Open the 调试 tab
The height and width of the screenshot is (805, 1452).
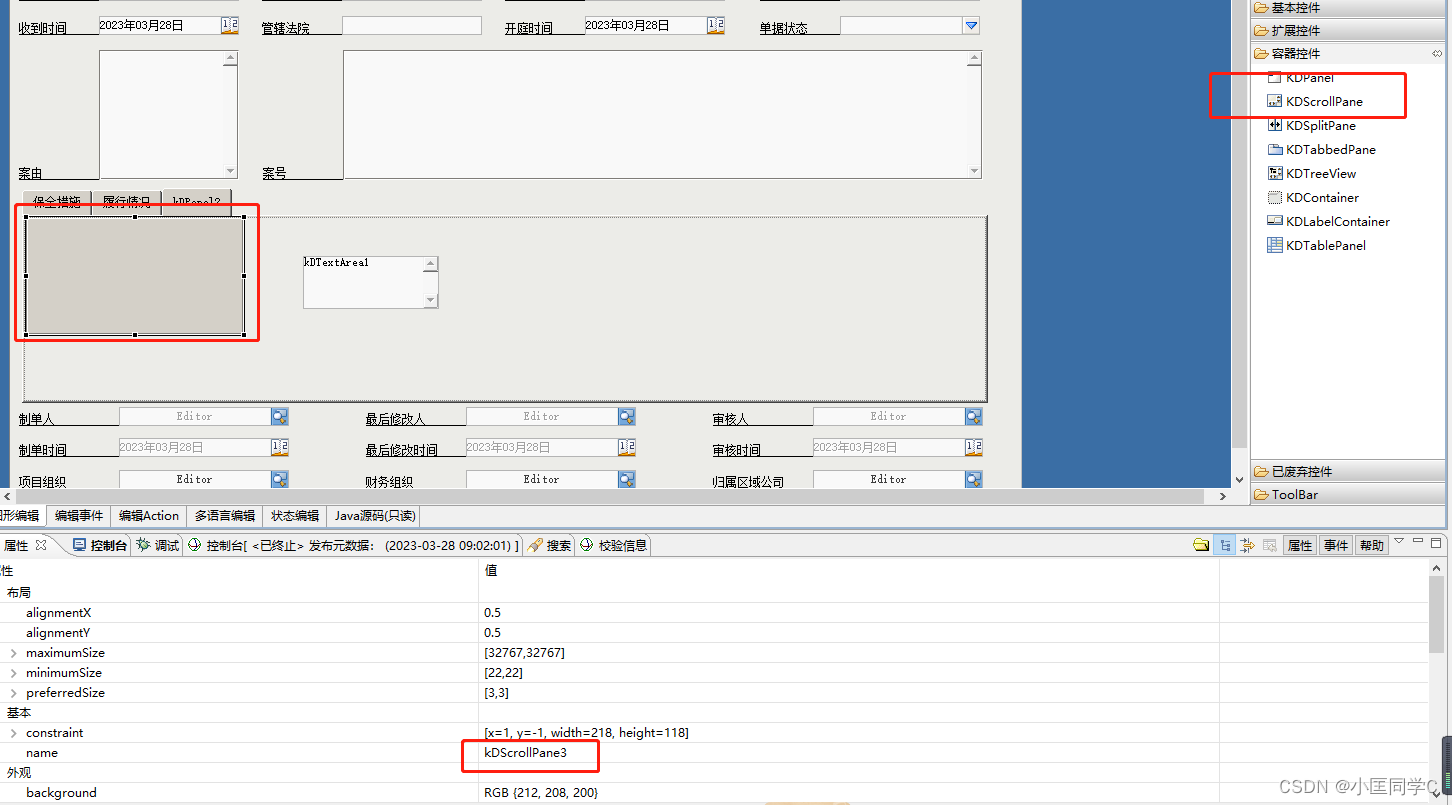click(x=158, y=545)
